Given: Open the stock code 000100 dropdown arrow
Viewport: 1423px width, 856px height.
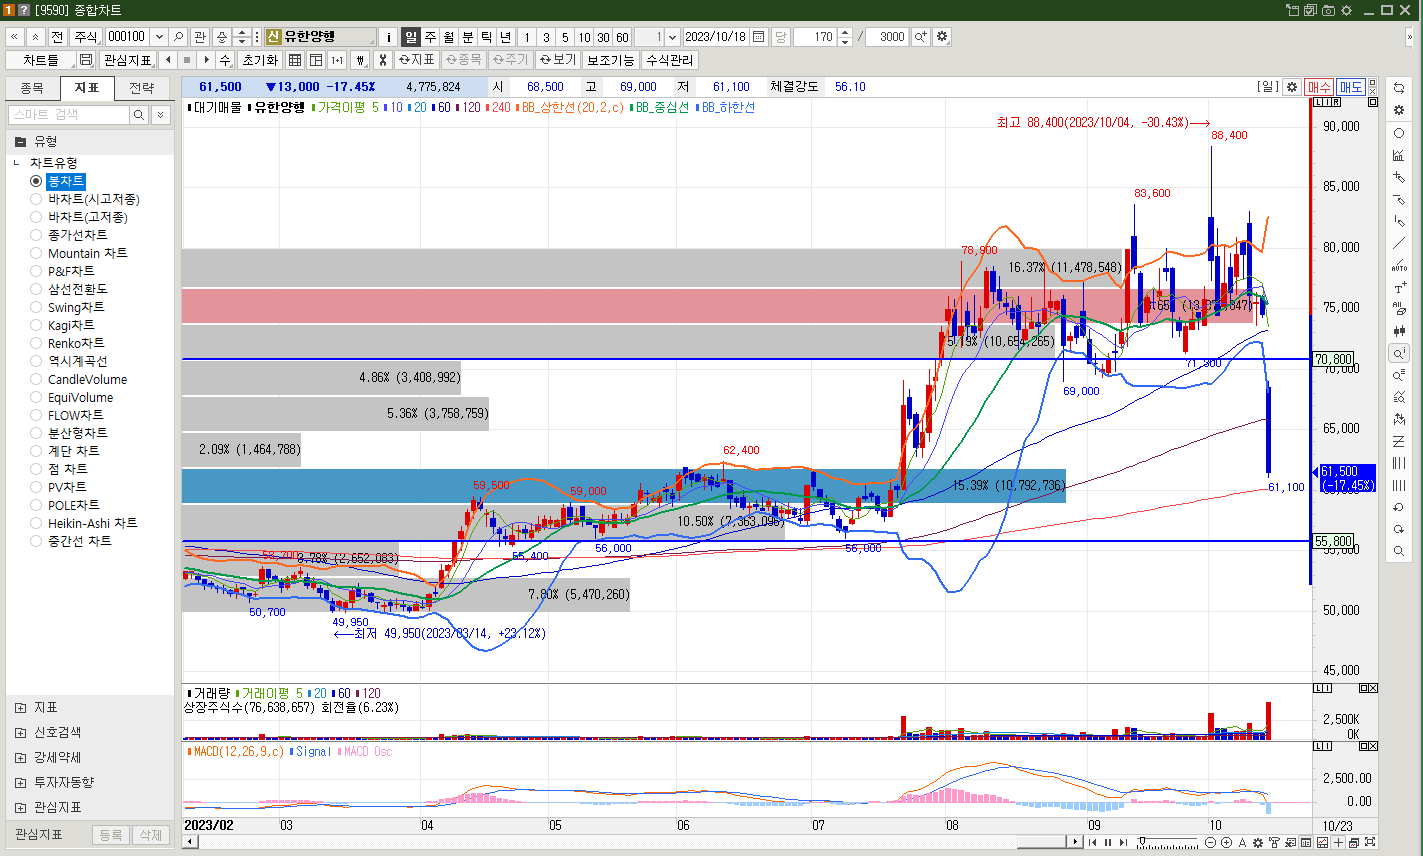Looking at the screenshot, I should [159, 37].
